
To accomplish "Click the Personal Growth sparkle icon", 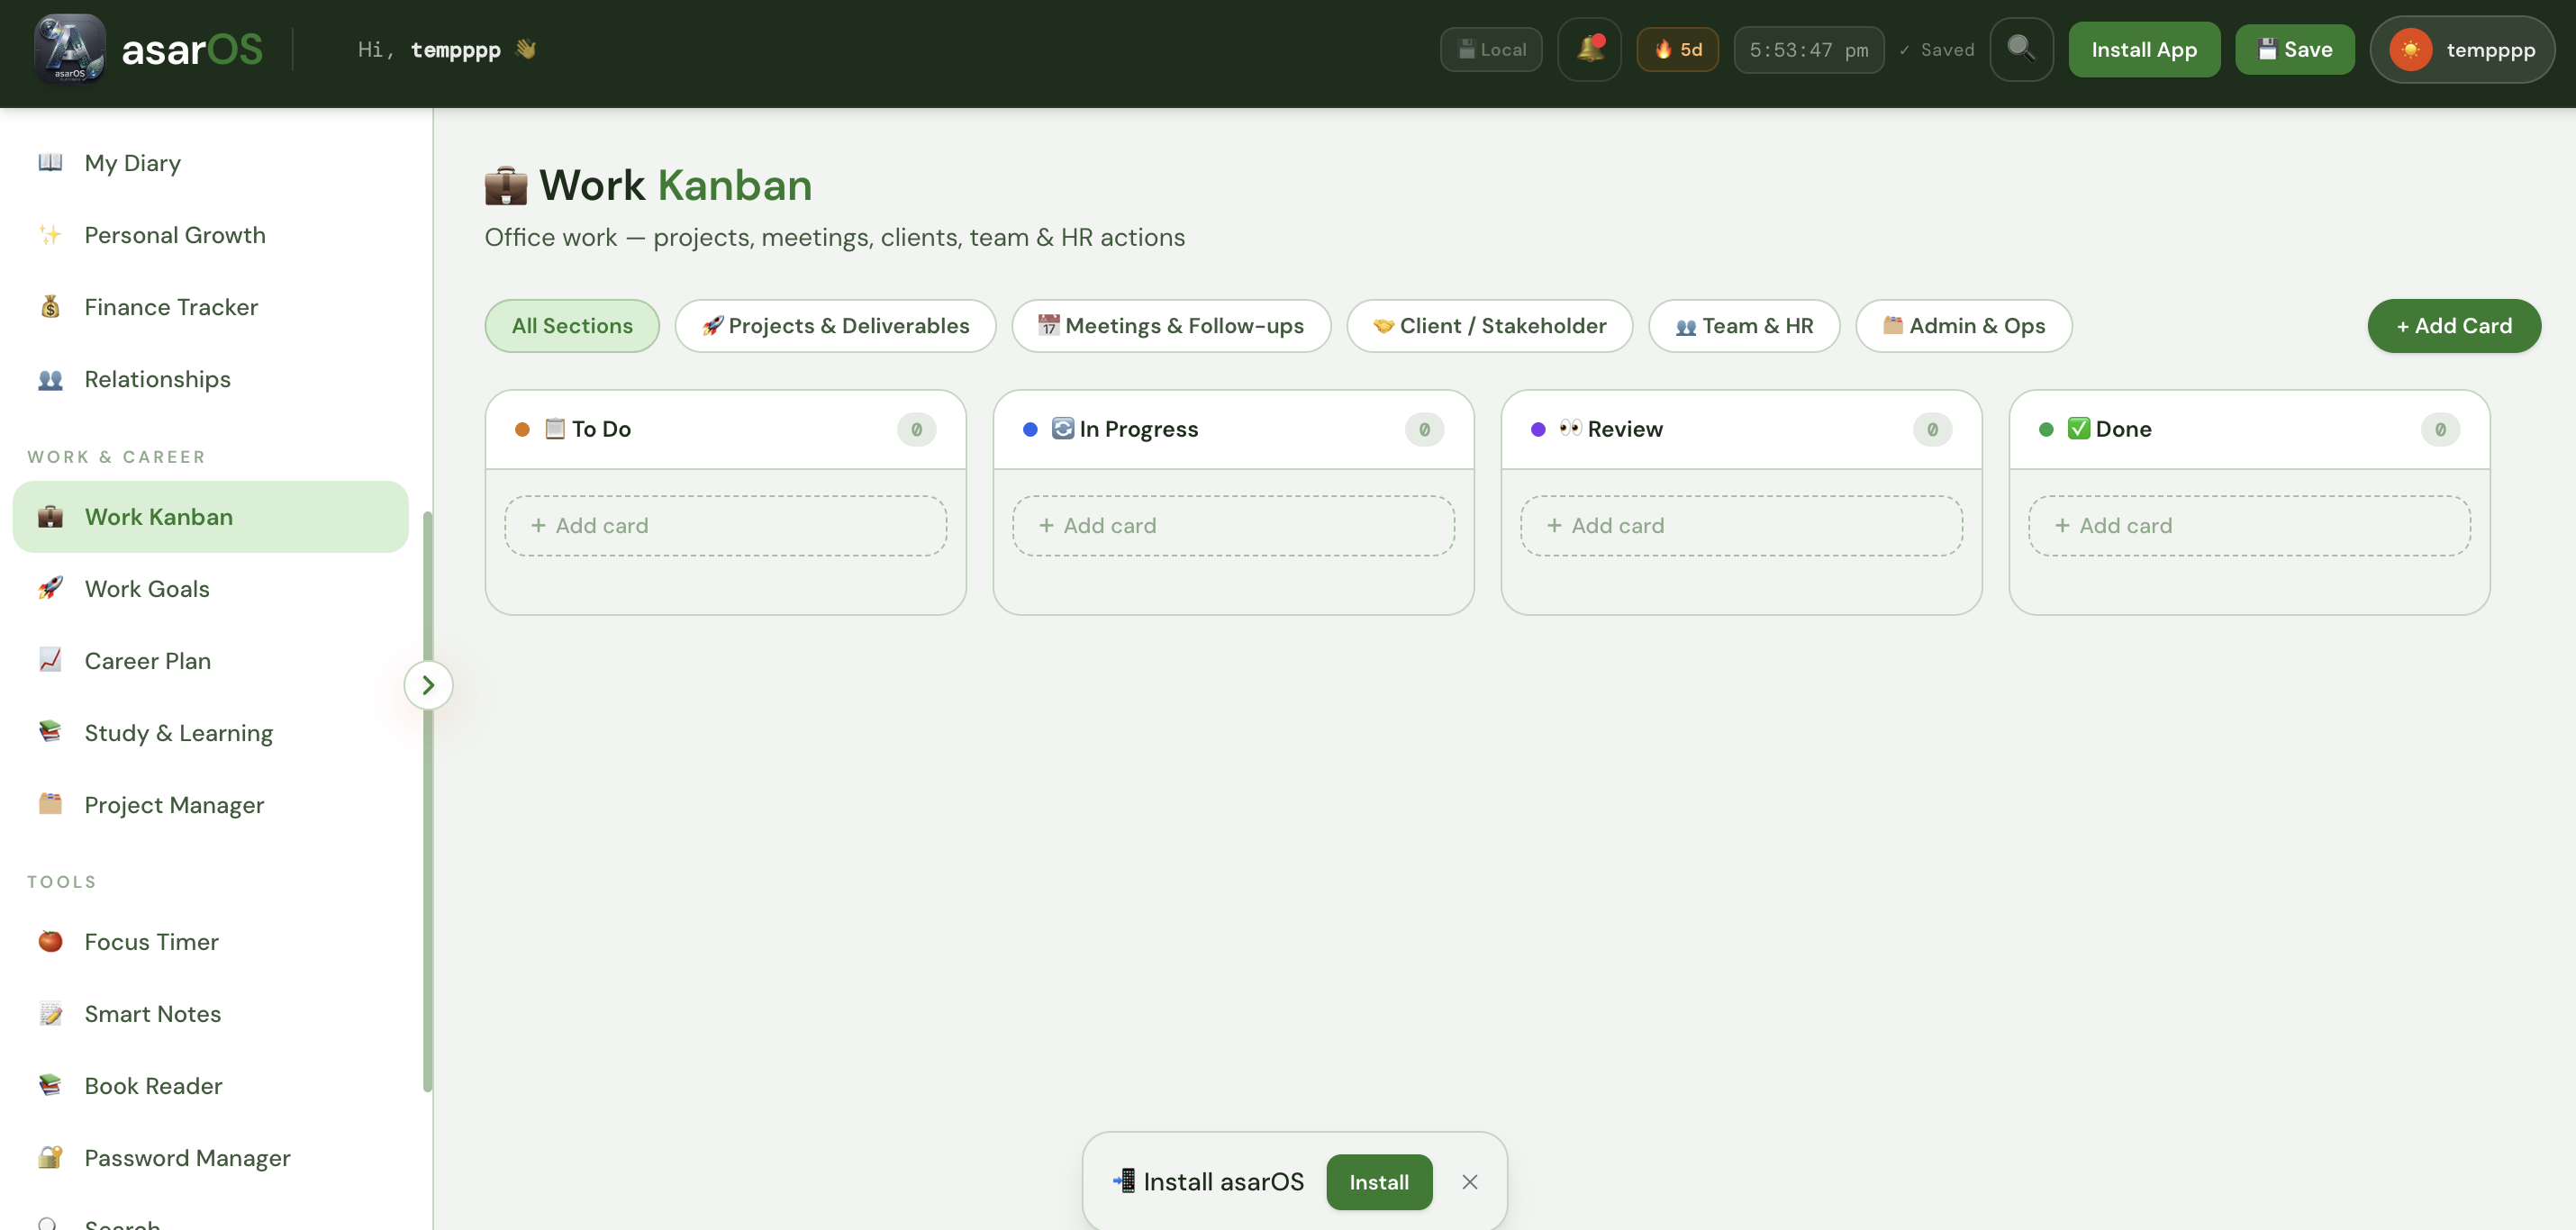I will click(x=50, y=235).
